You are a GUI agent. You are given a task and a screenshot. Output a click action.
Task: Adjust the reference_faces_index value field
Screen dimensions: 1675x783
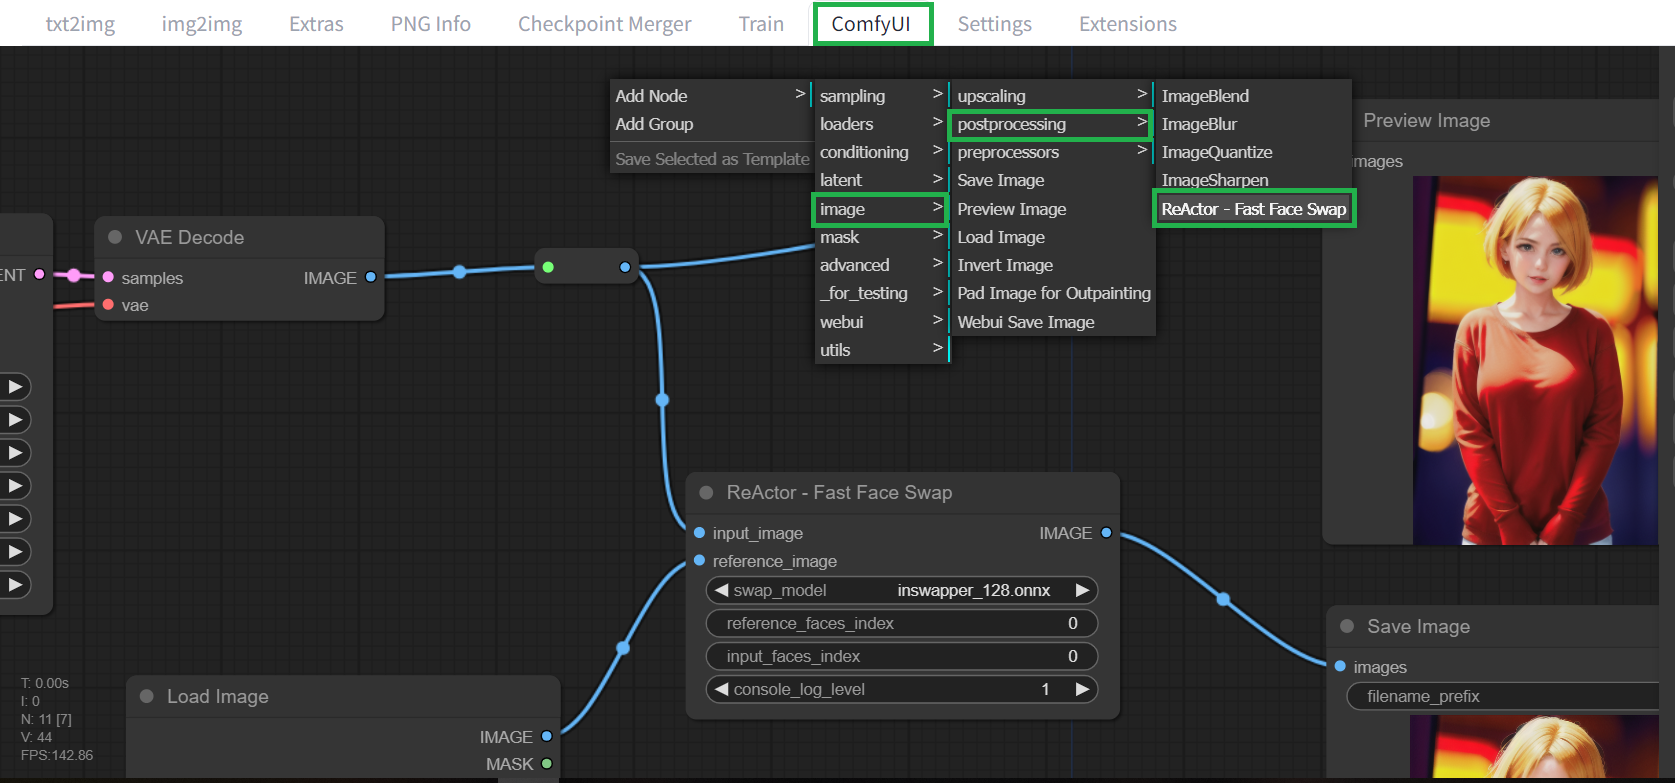point(901,623)
